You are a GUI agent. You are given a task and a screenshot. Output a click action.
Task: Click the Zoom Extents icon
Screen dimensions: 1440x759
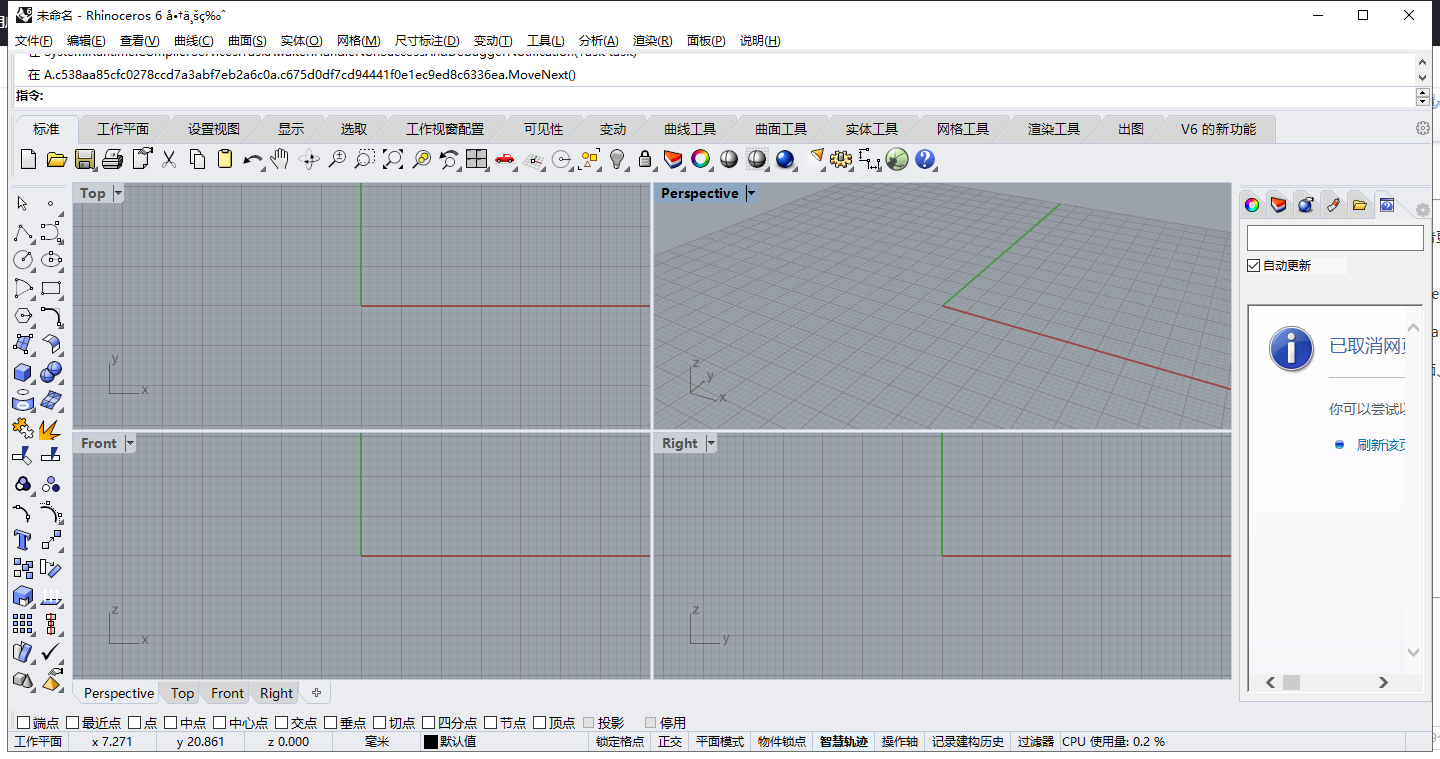[393, 159]
